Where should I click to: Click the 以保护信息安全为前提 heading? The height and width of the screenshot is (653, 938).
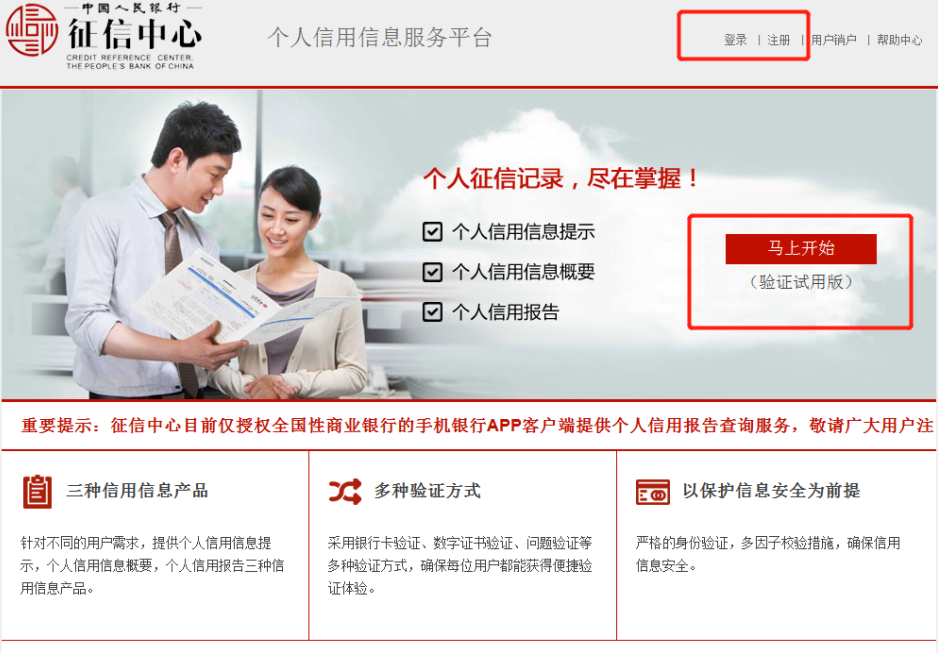pos(772,491)
